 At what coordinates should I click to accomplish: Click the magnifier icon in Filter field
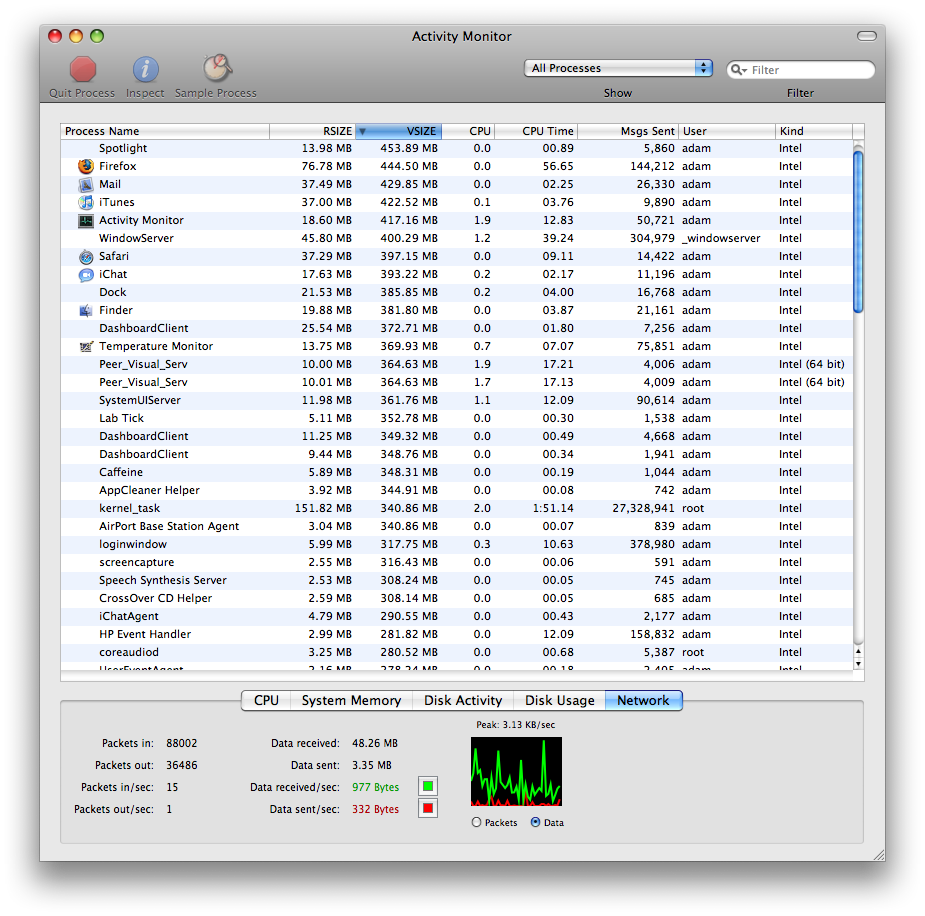[x=739, y=70]
